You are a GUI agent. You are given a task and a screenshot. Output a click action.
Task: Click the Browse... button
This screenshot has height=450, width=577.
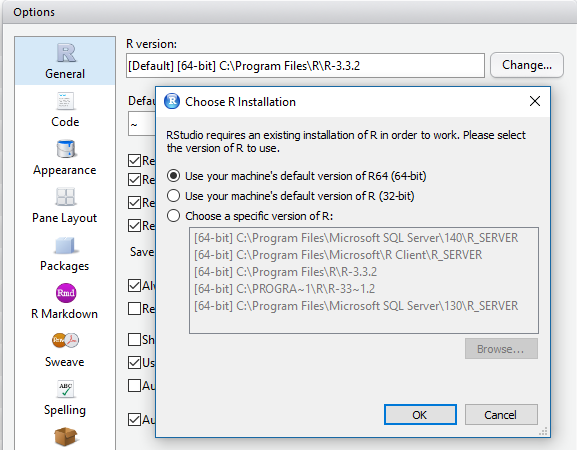coord(501,348)
